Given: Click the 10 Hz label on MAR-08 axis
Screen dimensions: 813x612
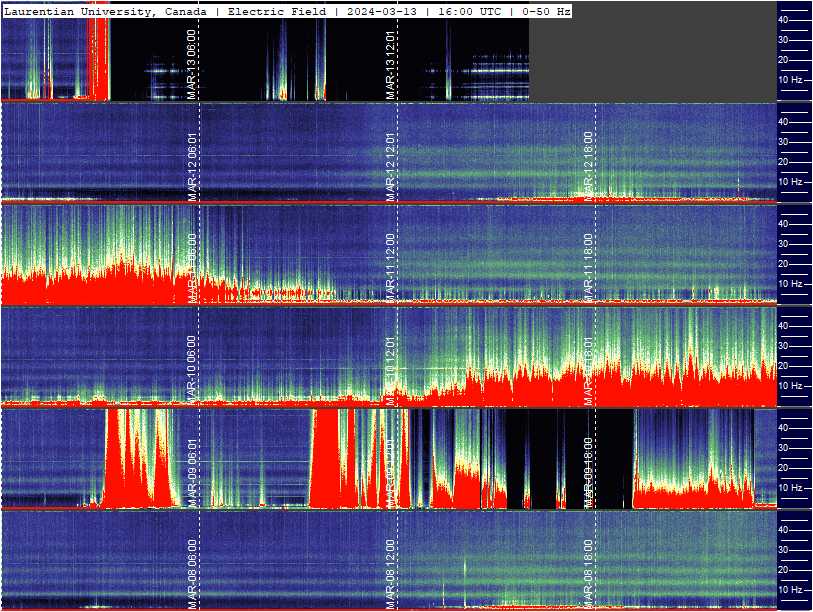Looking at the screenshot, I should 790,590.
